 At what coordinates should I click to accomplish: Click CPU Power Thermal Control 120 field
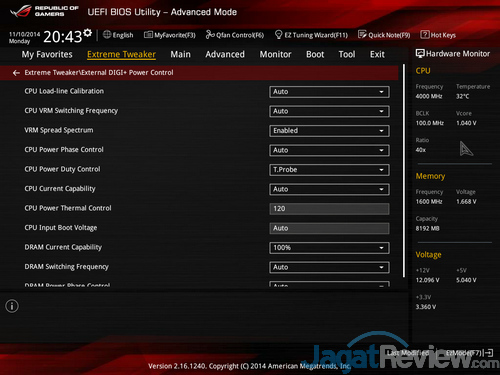coord(329,209)
